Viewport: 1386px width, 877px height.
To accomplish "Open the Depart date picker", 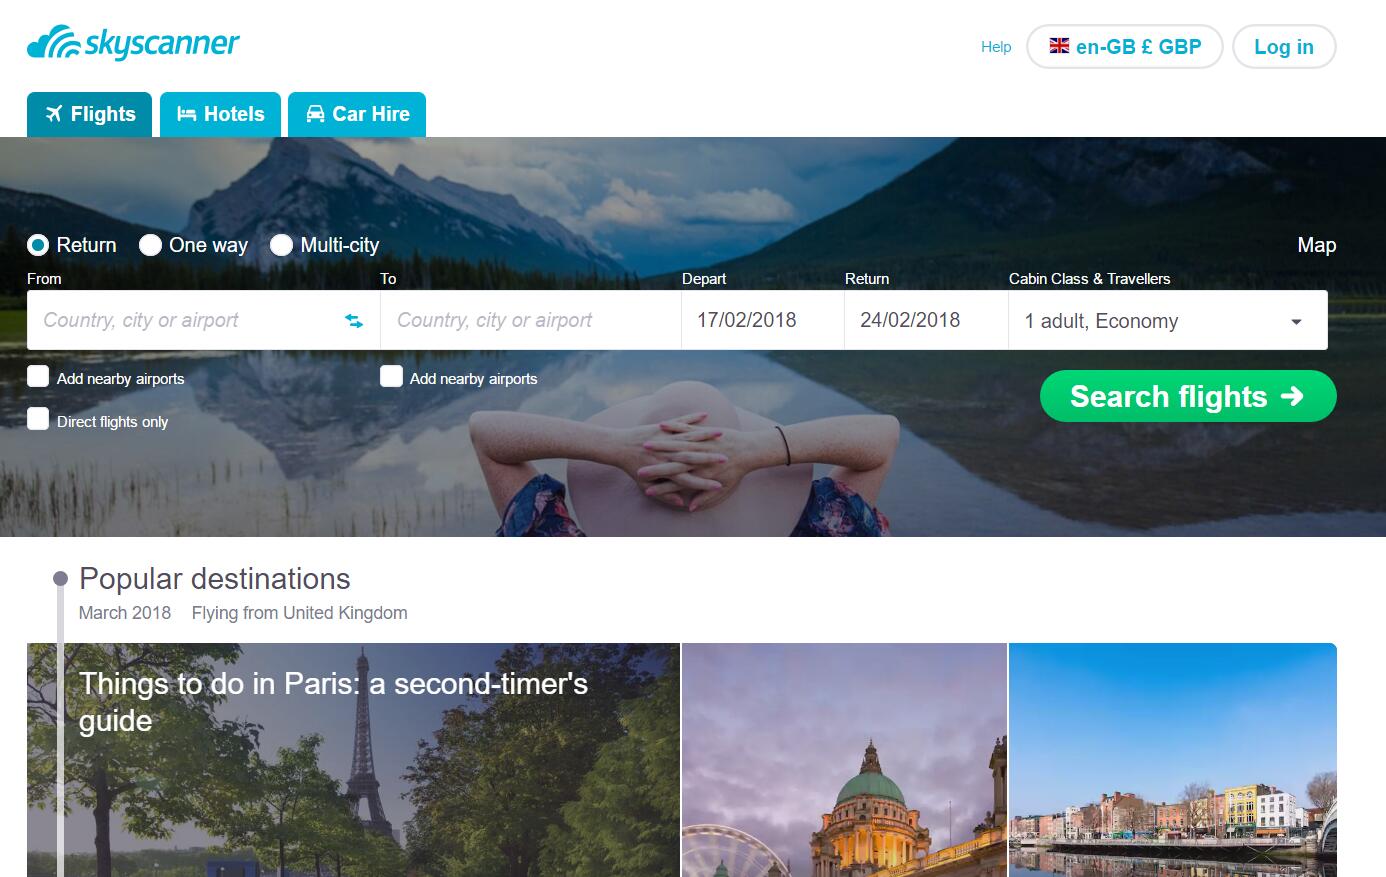I will tap(763, 320).
